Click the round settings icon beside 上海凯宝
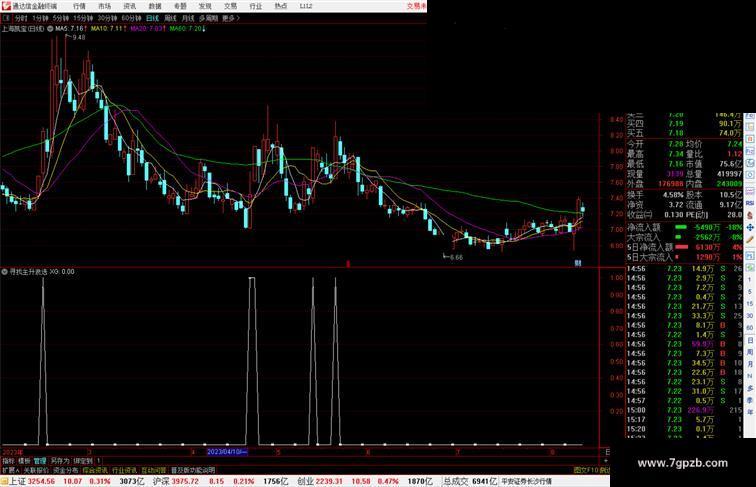 point(50,29)
